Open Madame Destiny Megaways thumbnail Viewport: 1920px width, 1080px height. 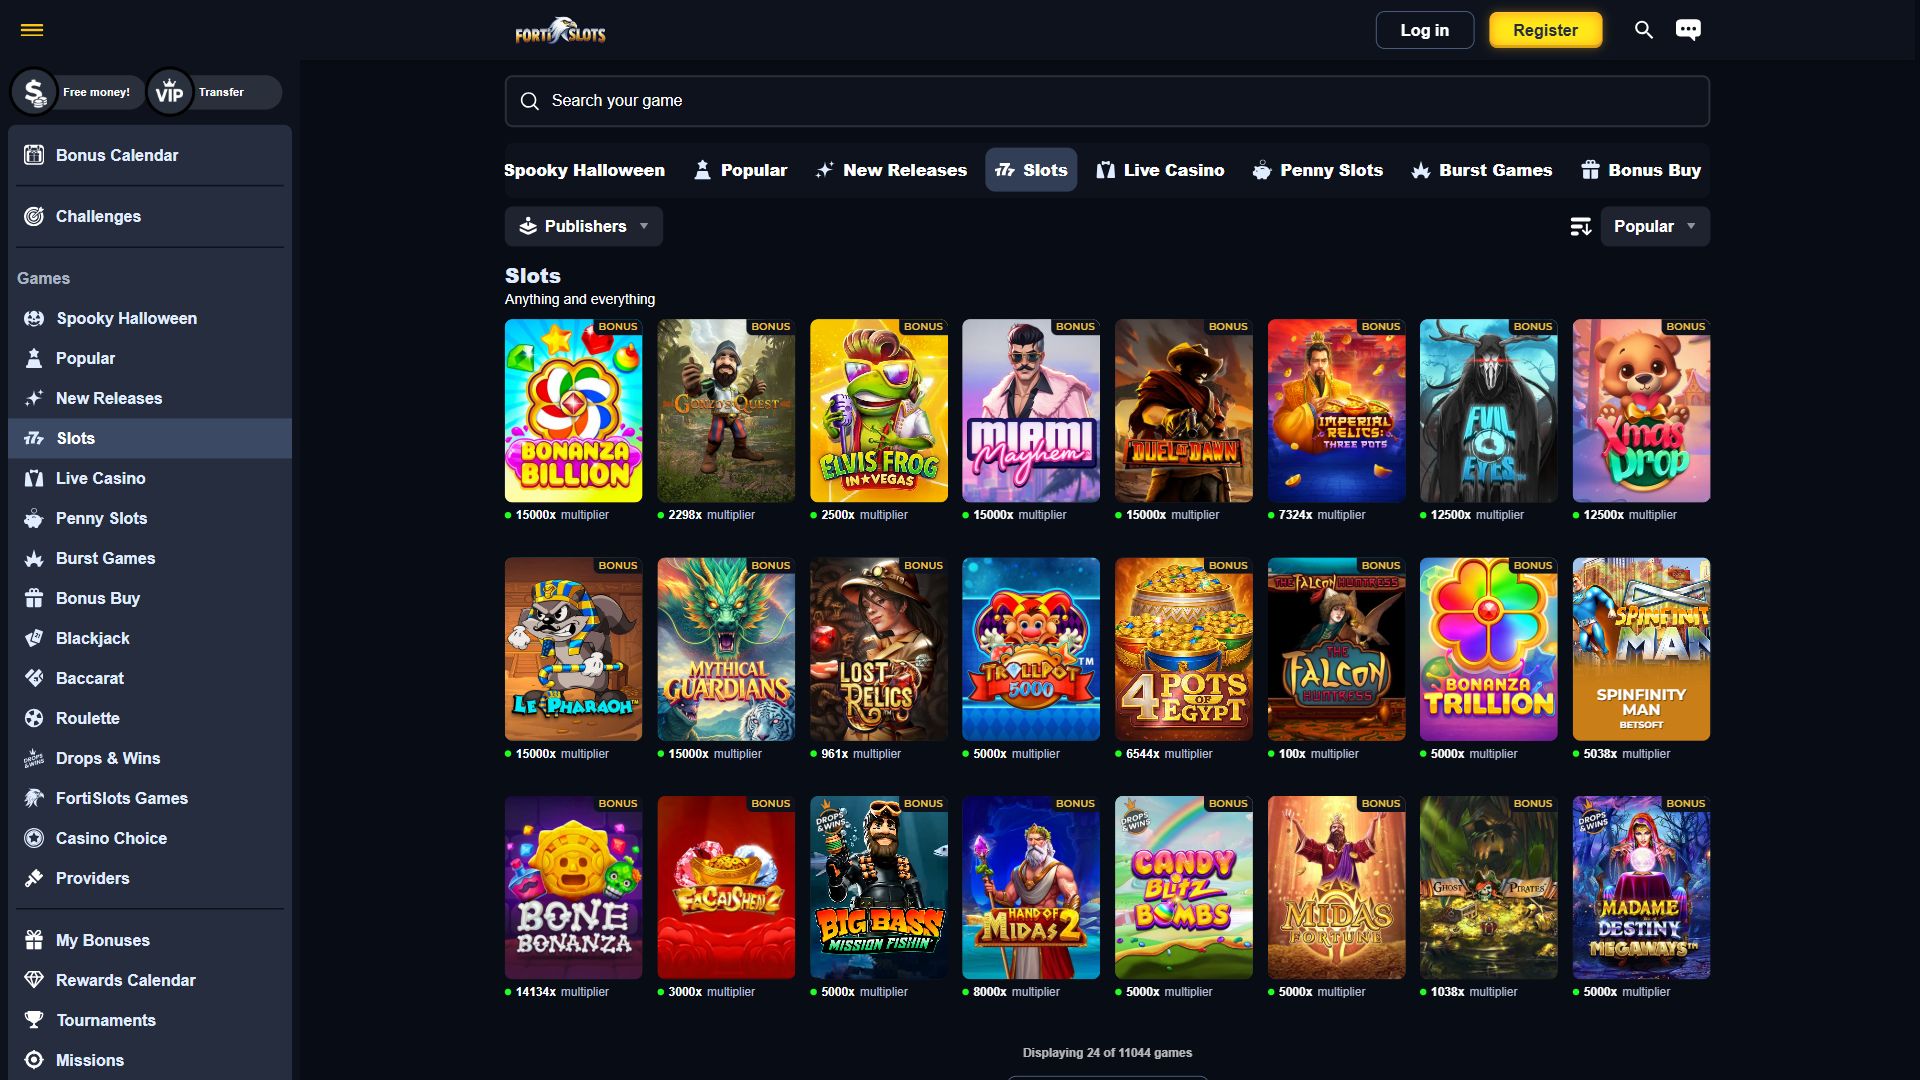tap(1641, 888)
